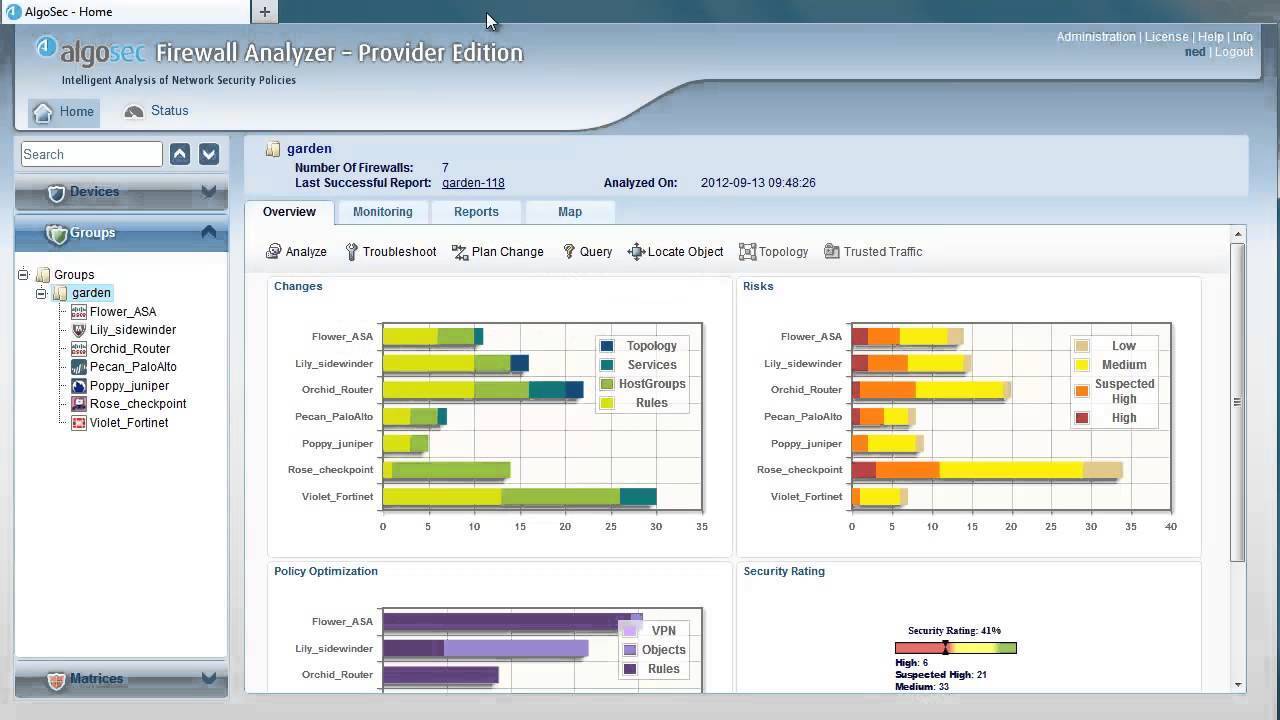Open the Info link
This screenshot has height=720, width=1280.
click(1242, 37)
